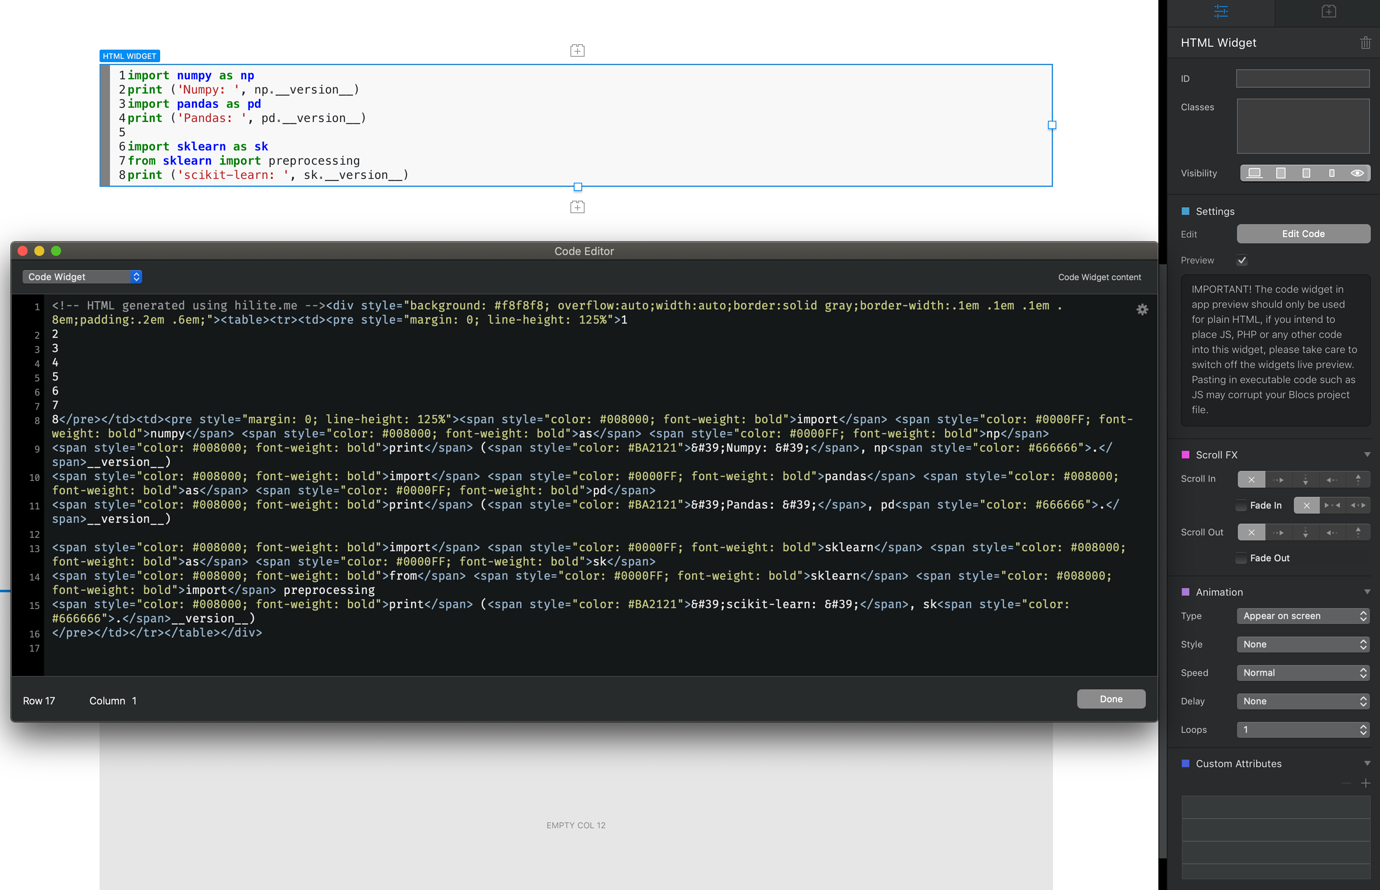Collapse the Scroll FX section
The width and height of the screenshot is (1380, 890).
pos(1367,455)
